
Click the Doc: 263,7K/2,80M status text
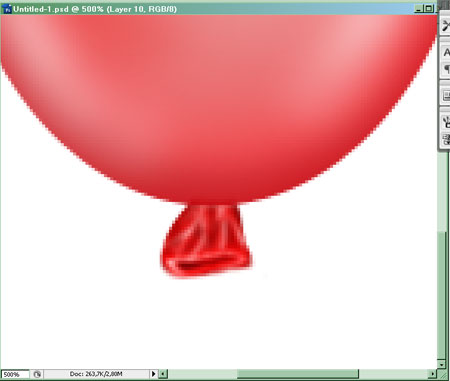tap(96, 374)
